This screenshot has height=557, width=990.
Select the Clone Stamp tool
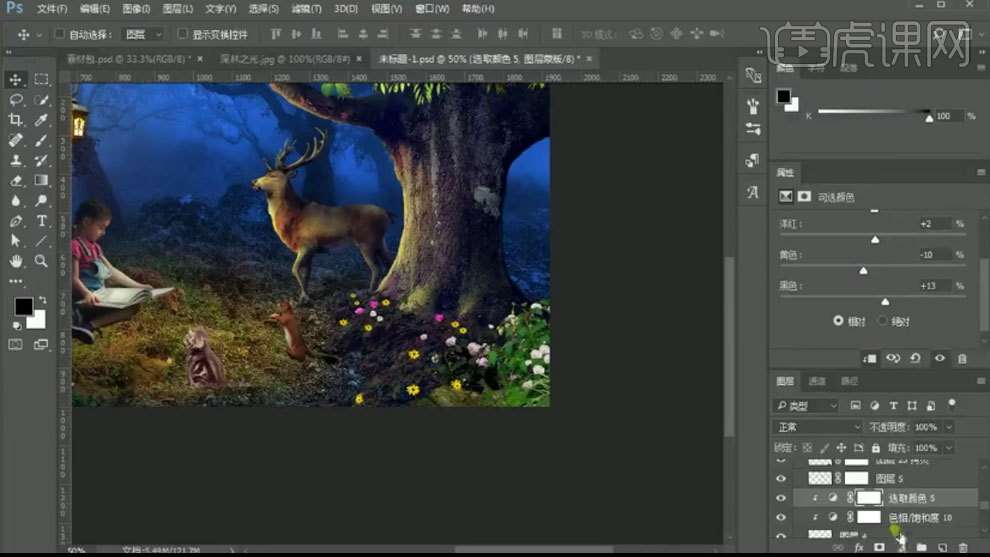(16, 160)
